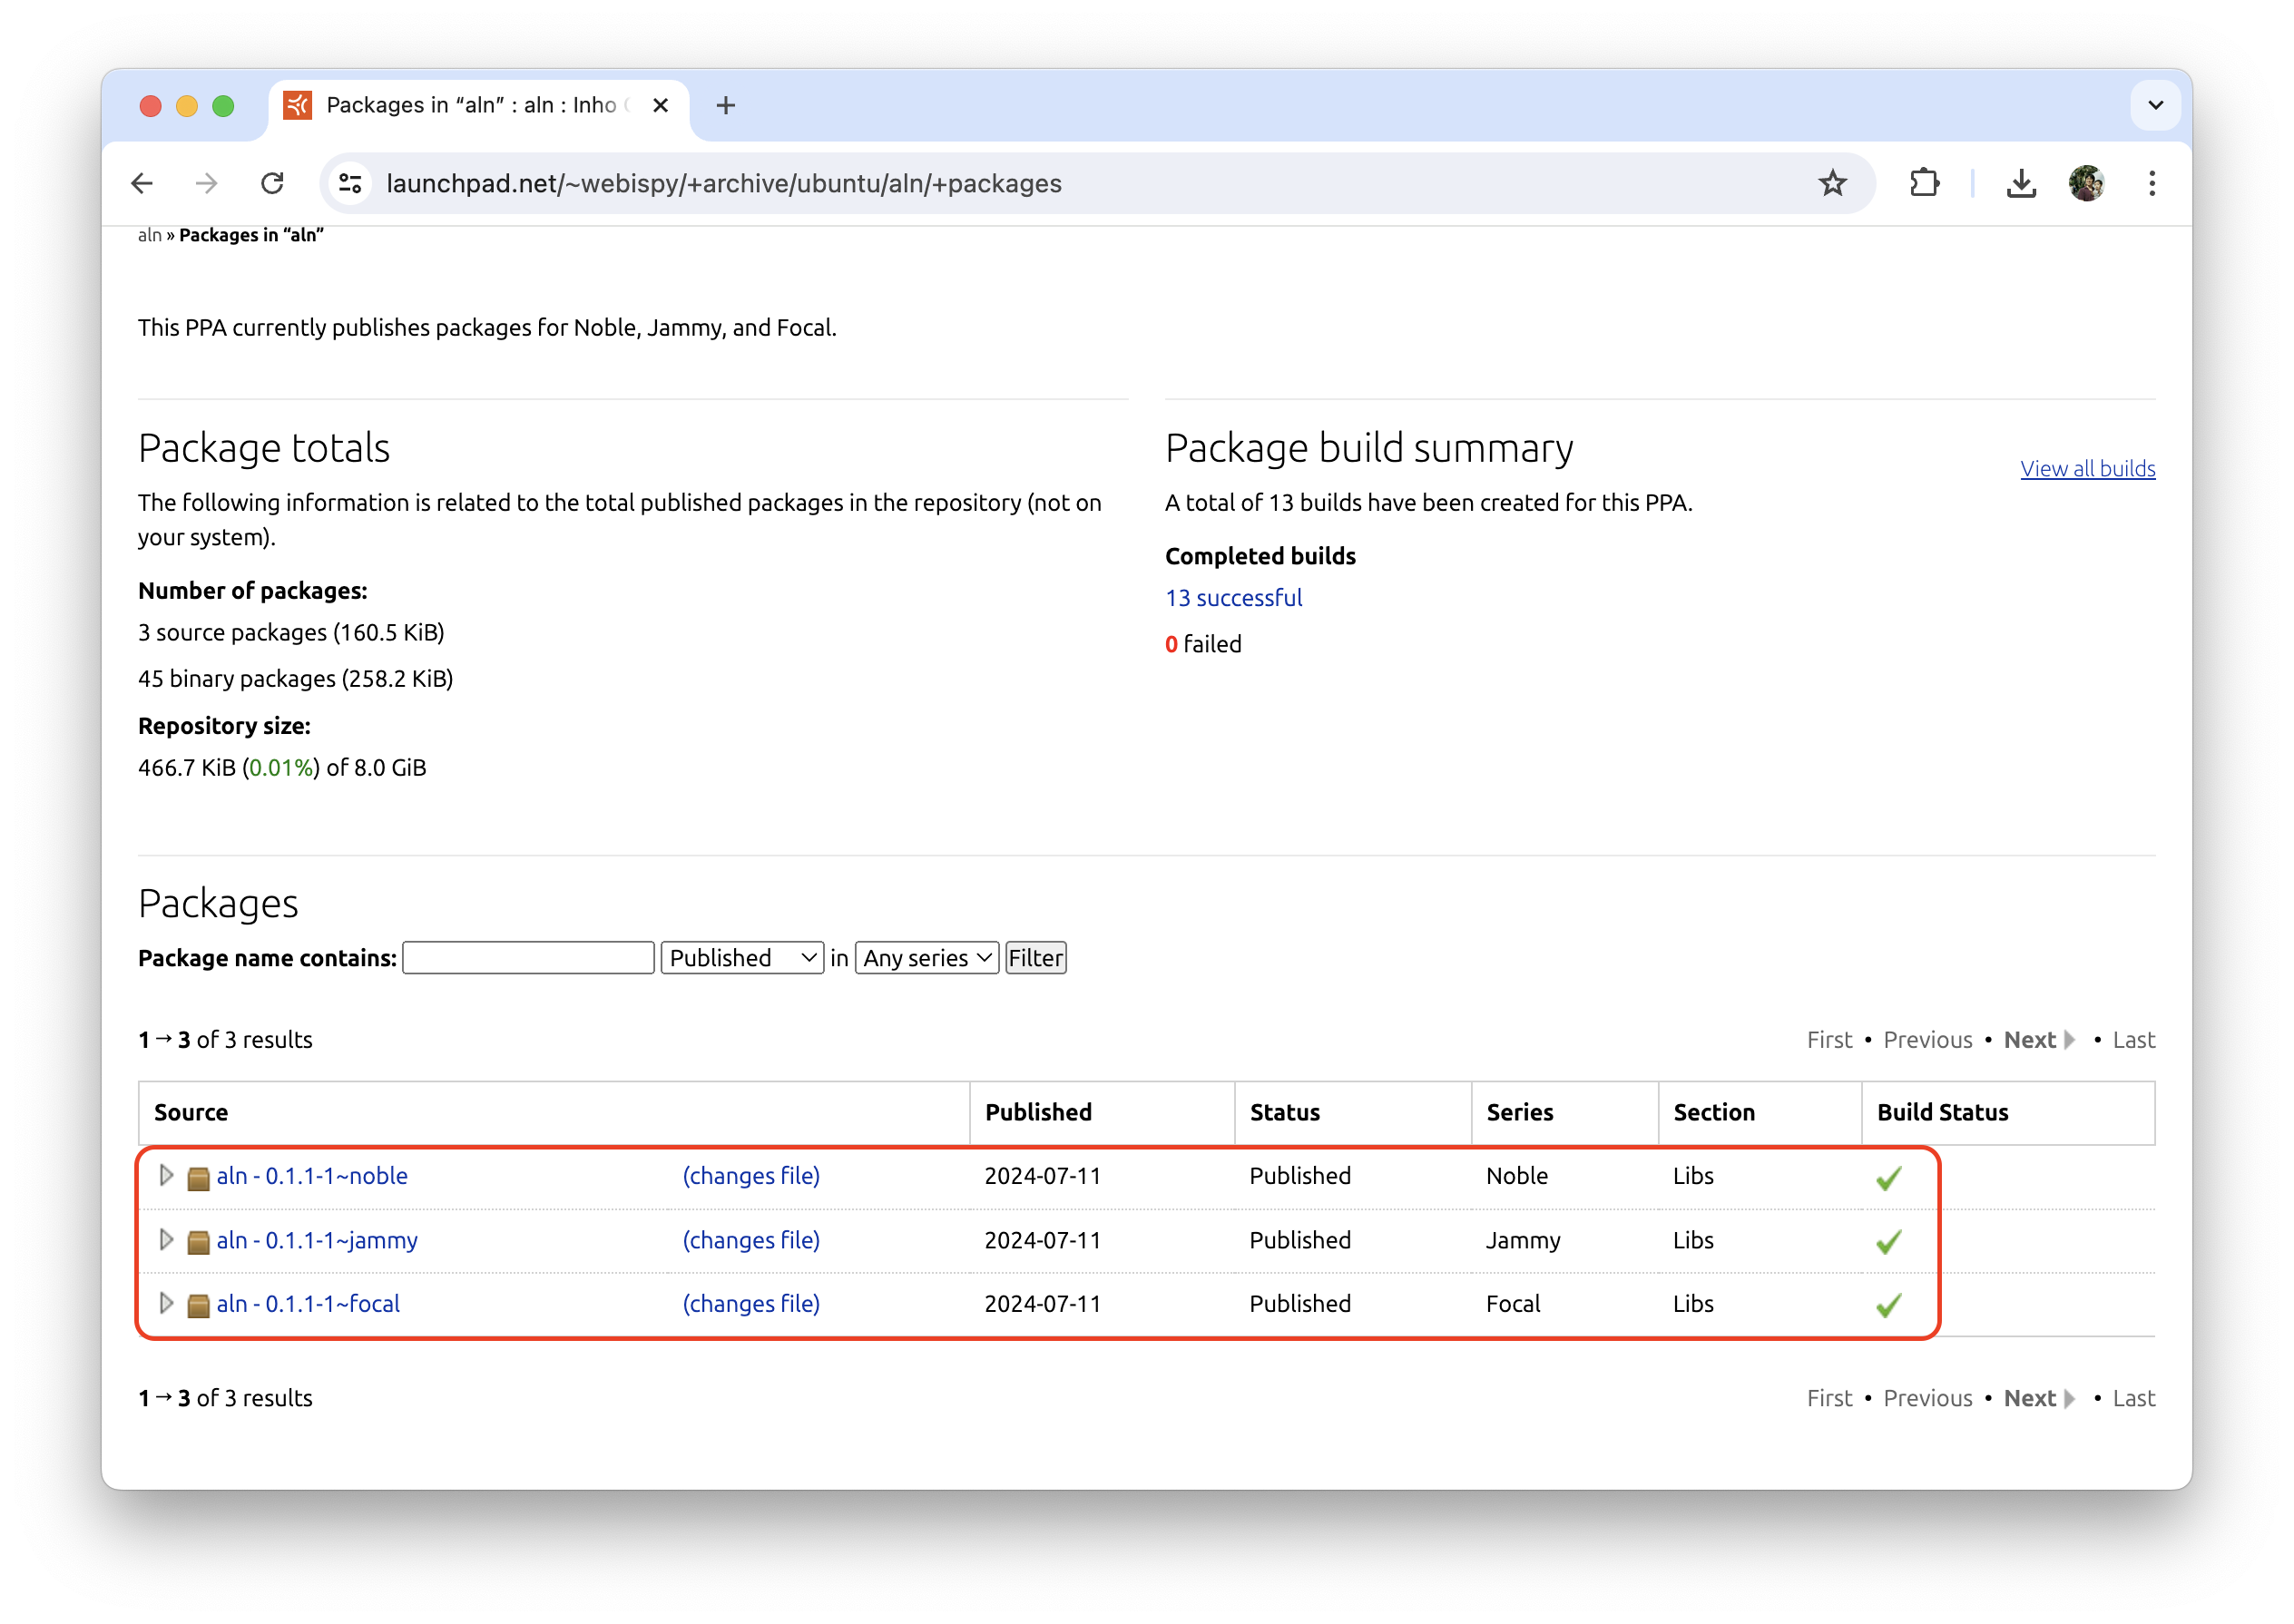Reload the Launchpad page
Image resolution: width=2294 pixels, height=1624 pixels.
click(272, 183)
